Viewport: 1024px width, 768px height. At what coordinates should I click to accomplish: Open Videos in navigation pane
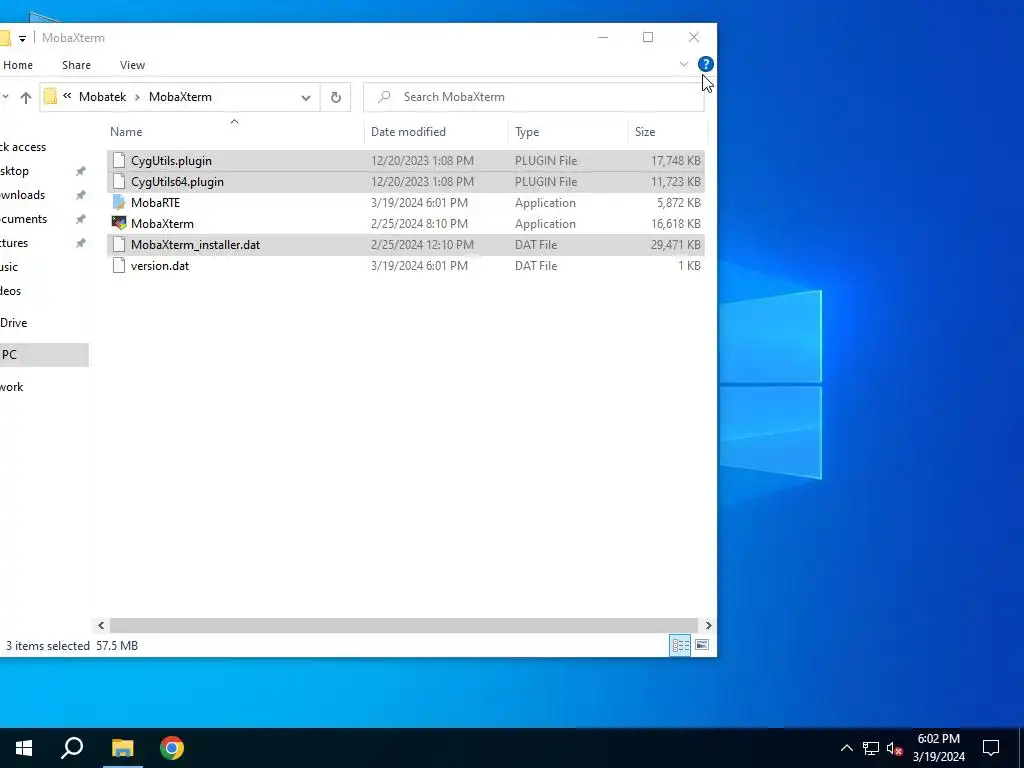point(10,291)
